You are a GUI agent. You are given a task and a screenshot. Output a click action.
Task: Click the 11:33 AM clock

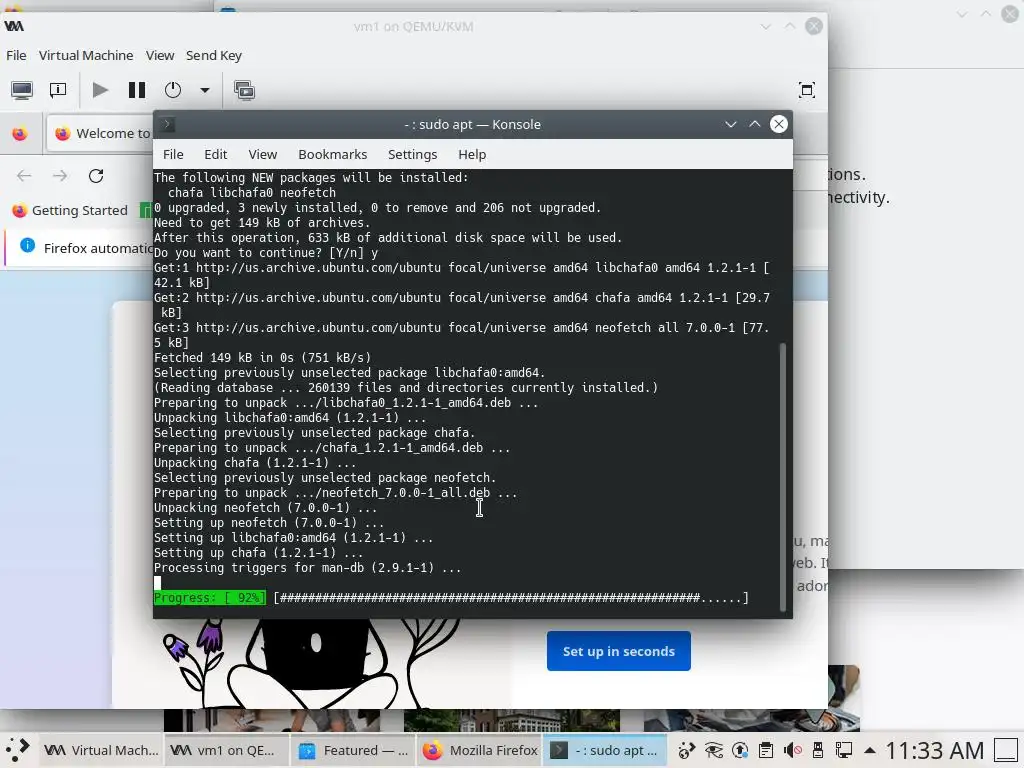tap(934, 751)
